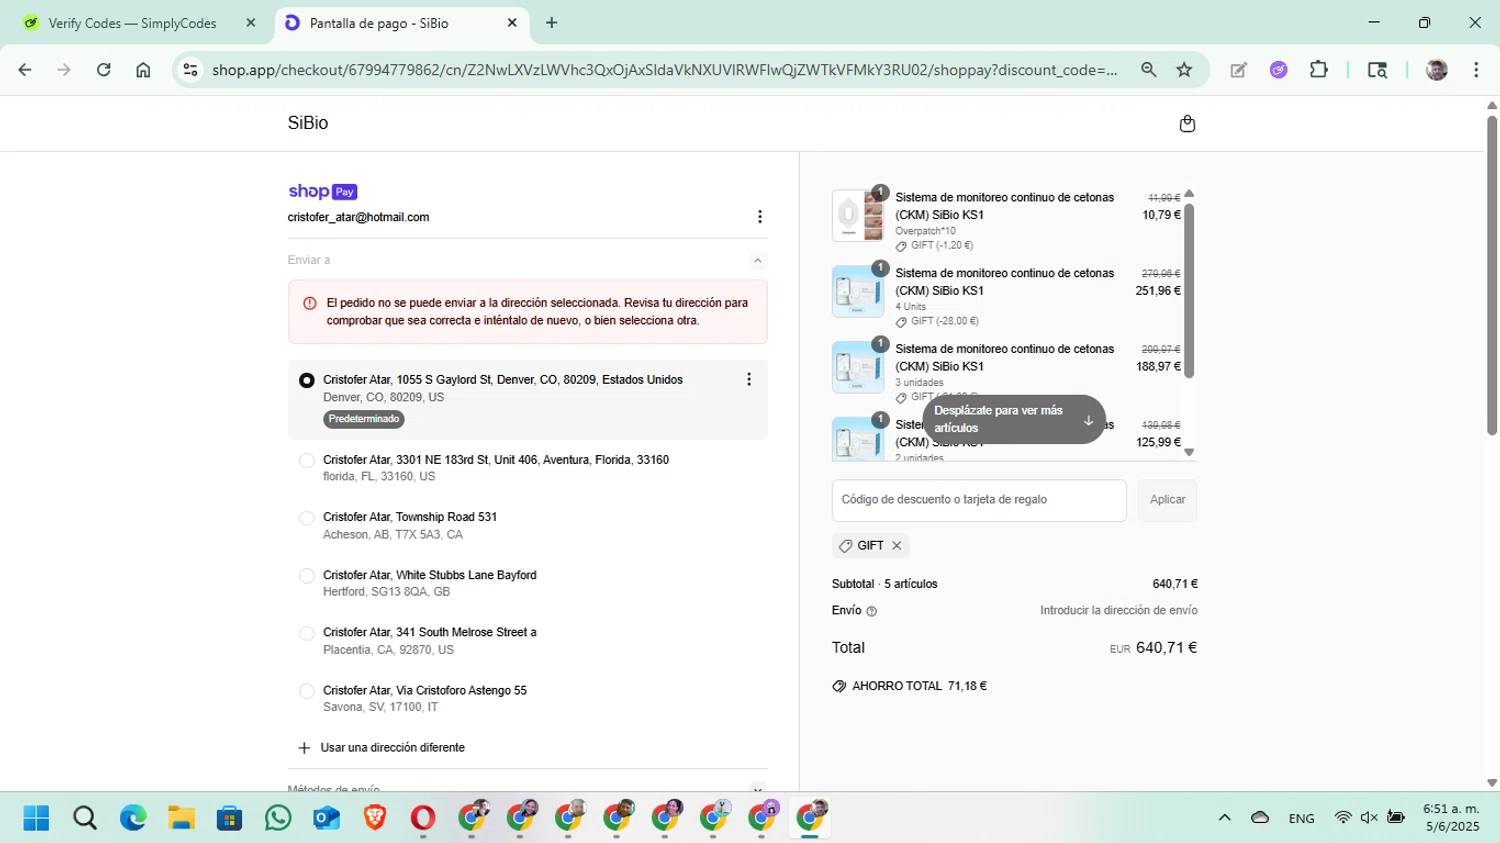Click the shipping info help icon
The width and height of the screenshot is (1500, 843).
pyautogui.click(x=871, y=611)
